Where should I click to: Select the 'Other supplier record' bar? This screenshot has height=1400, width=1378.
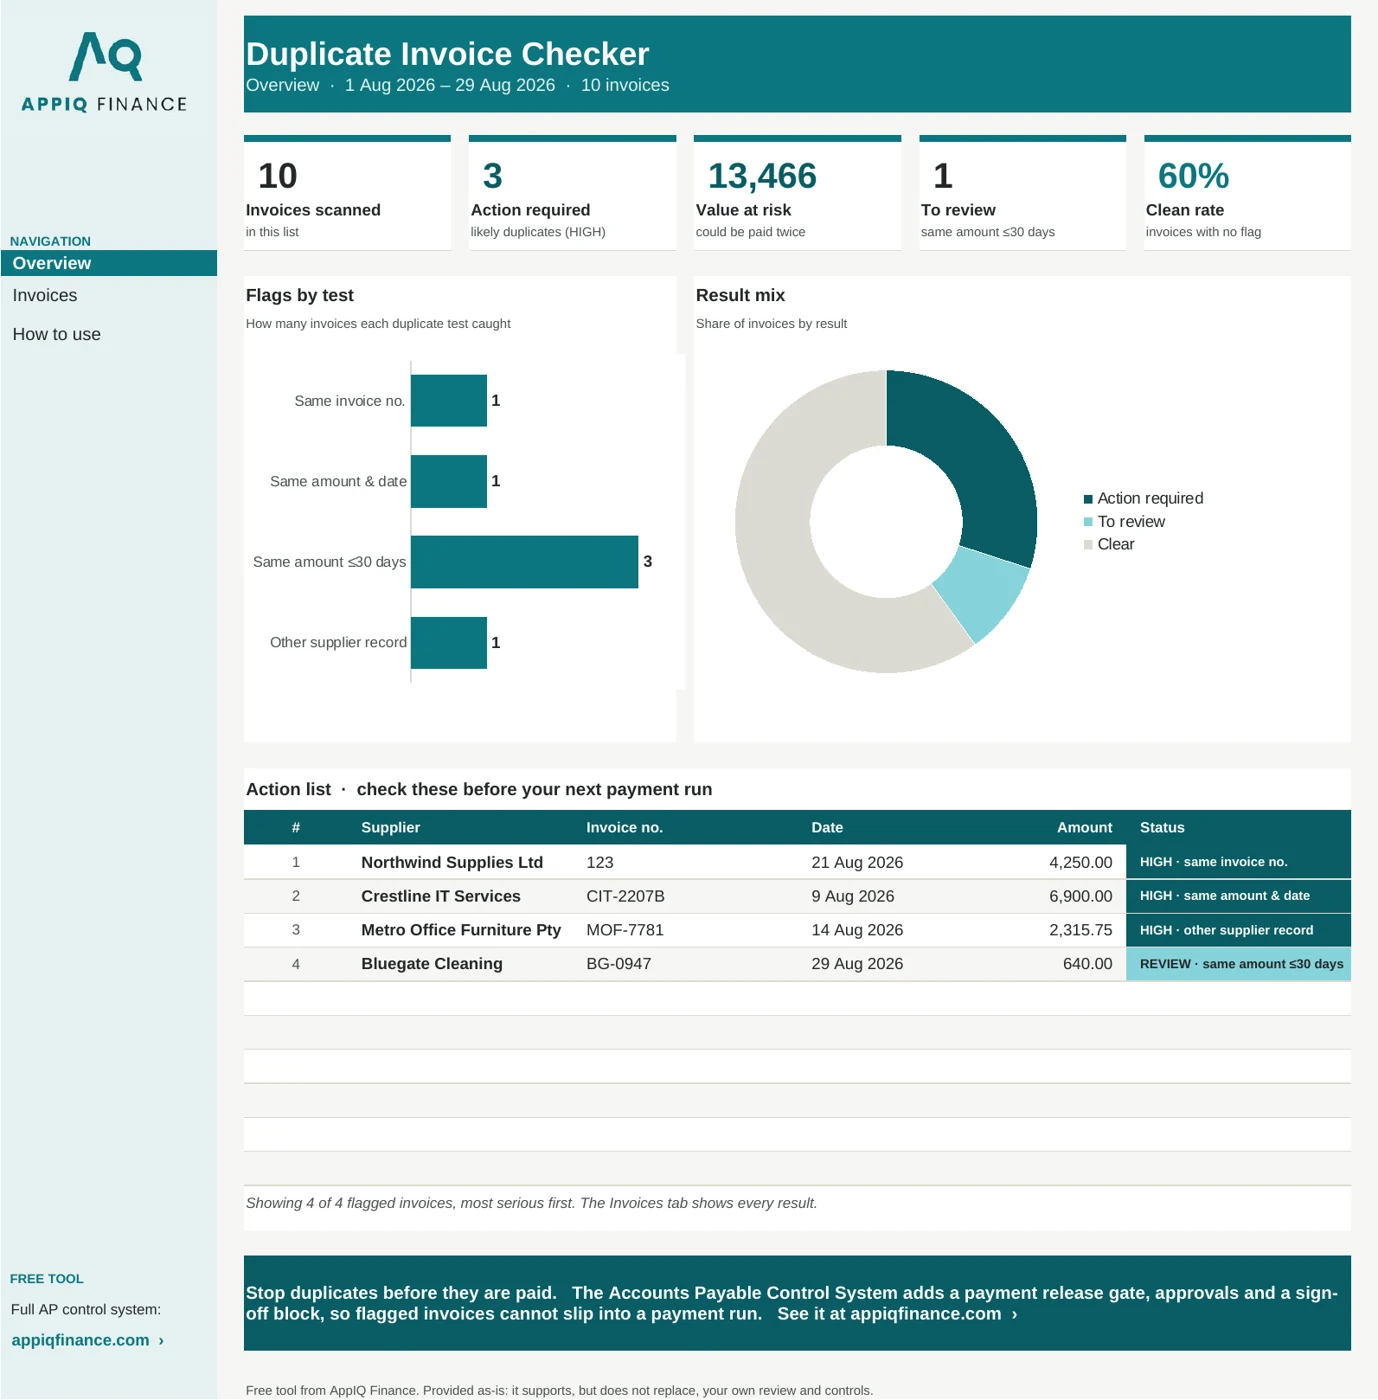449,643
